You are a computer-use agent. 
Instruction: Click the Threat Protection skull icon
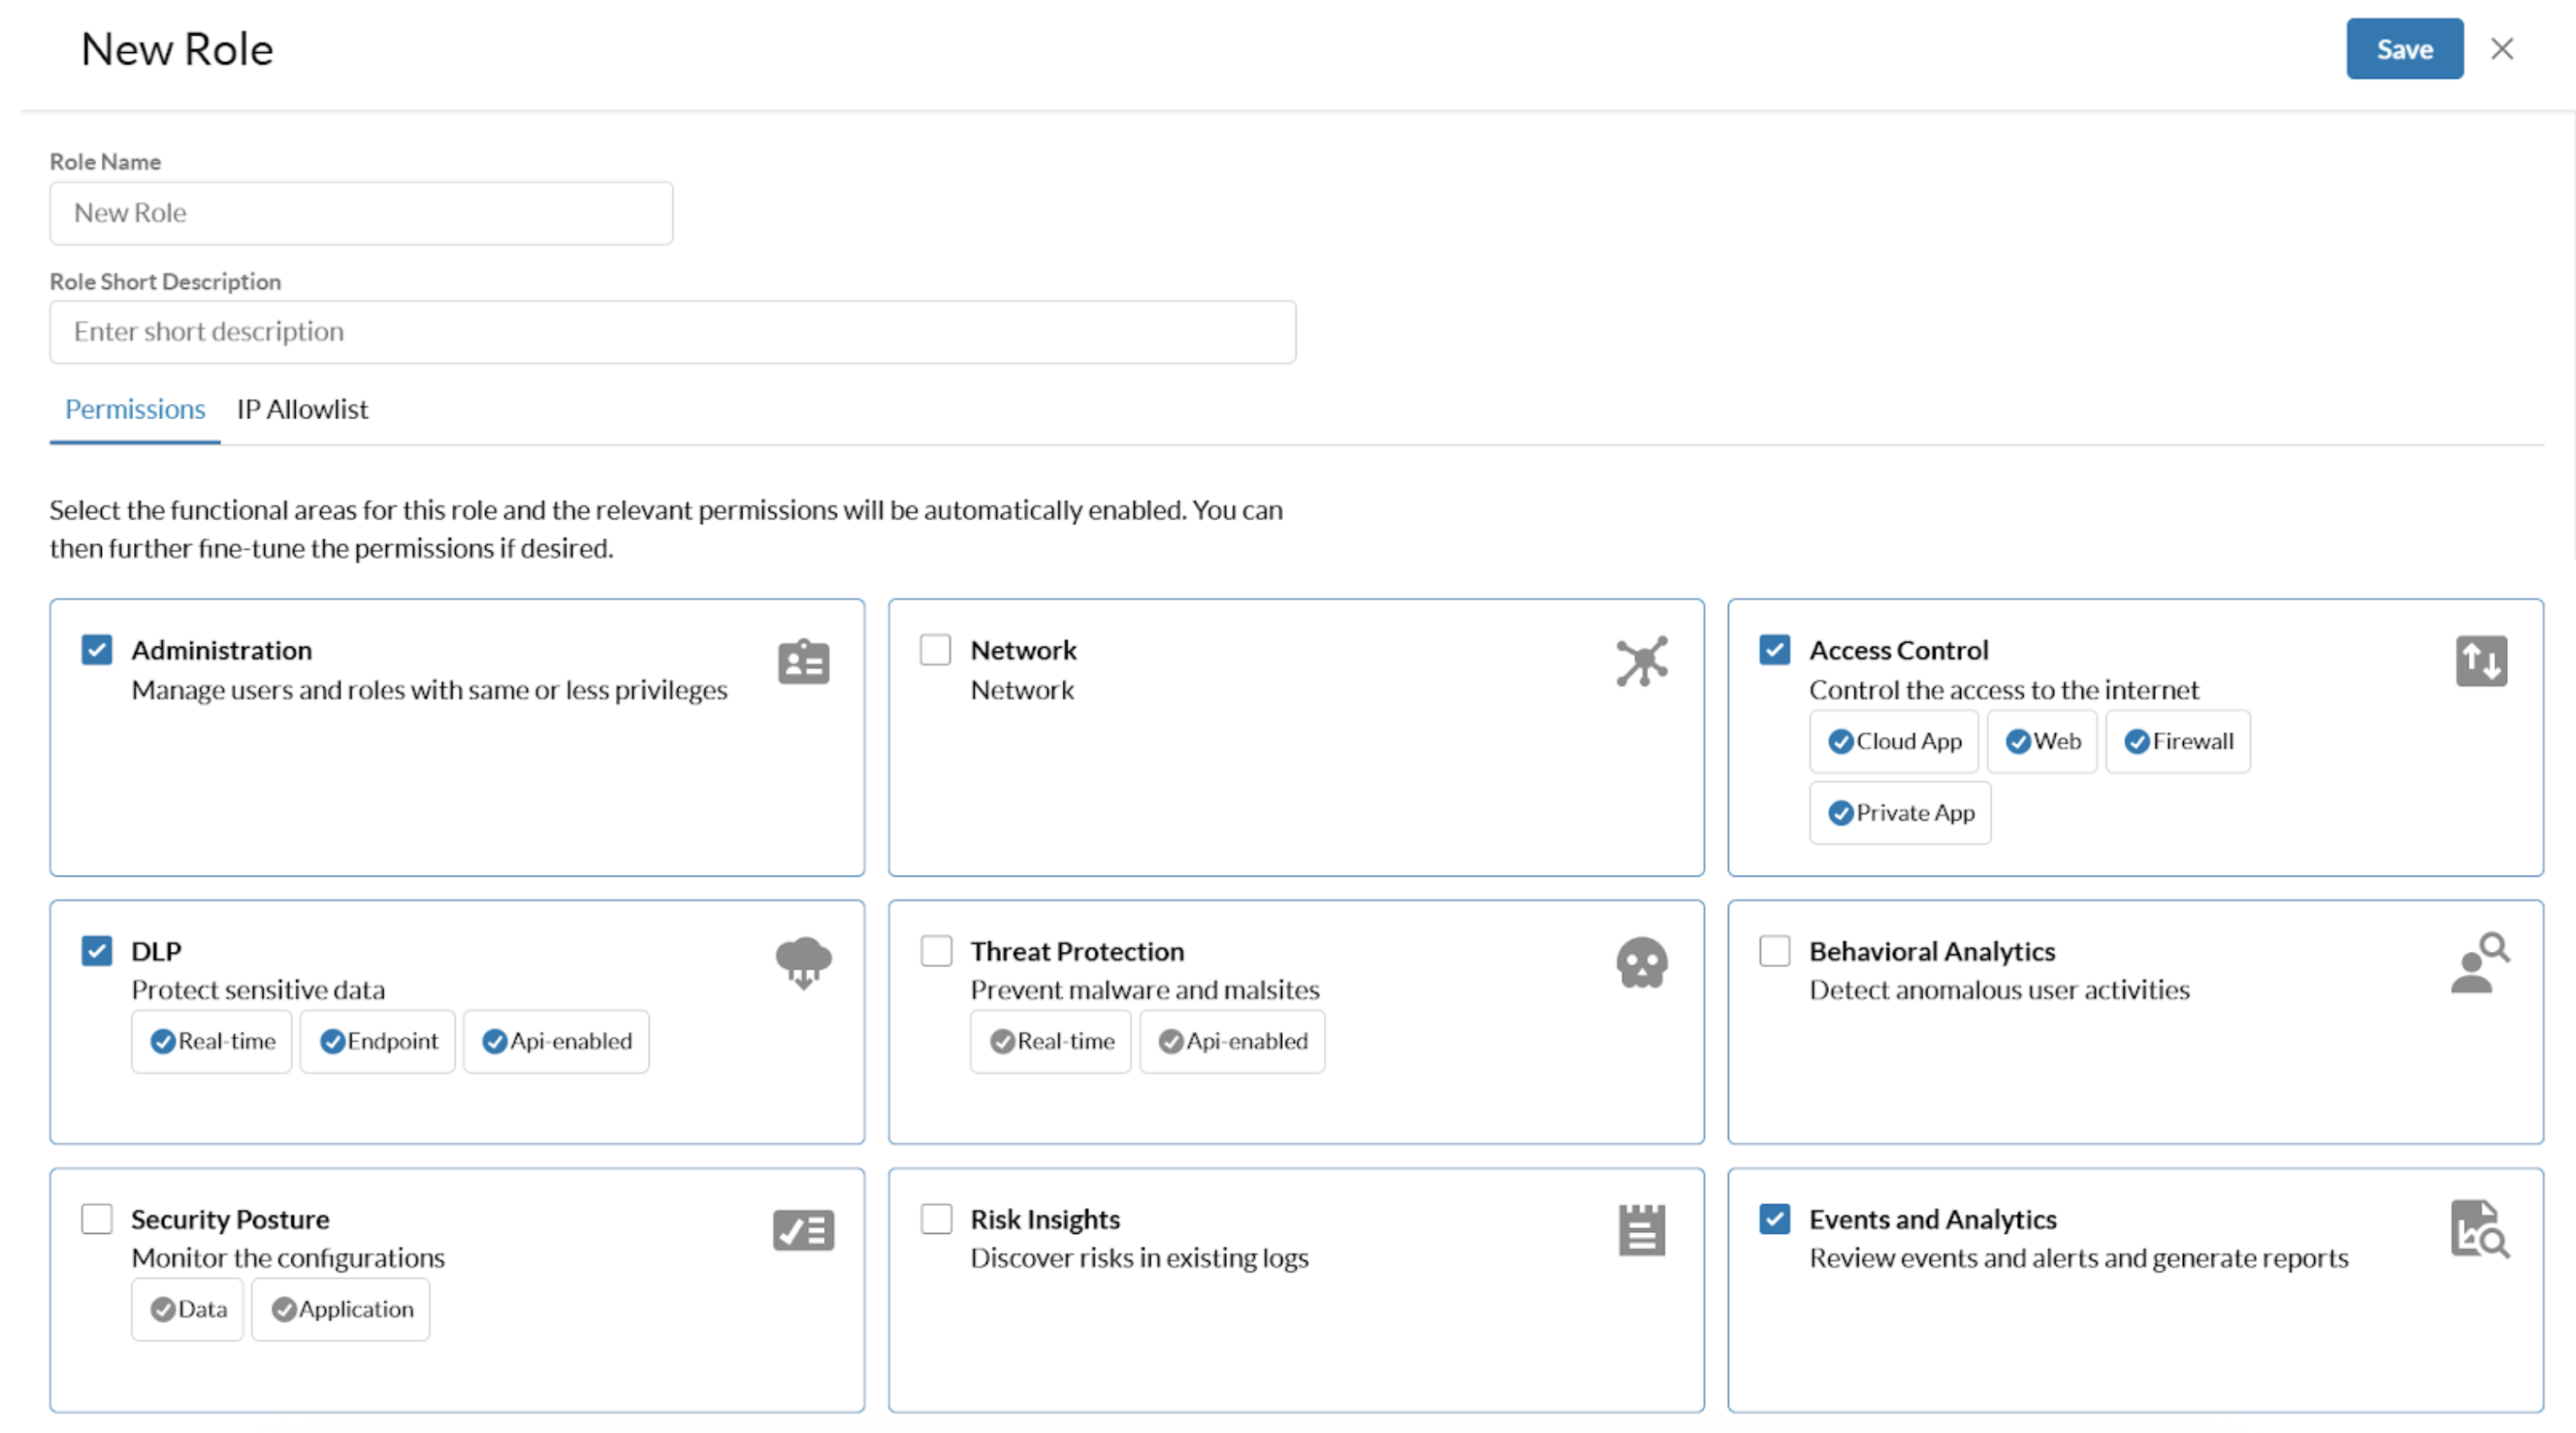coord(1641,962)
